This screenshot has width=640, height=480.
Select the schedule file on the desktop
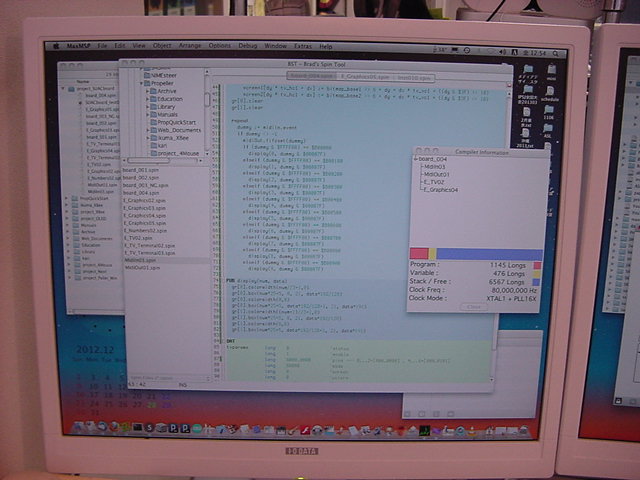pyautogui.click(x=550, y=93)
